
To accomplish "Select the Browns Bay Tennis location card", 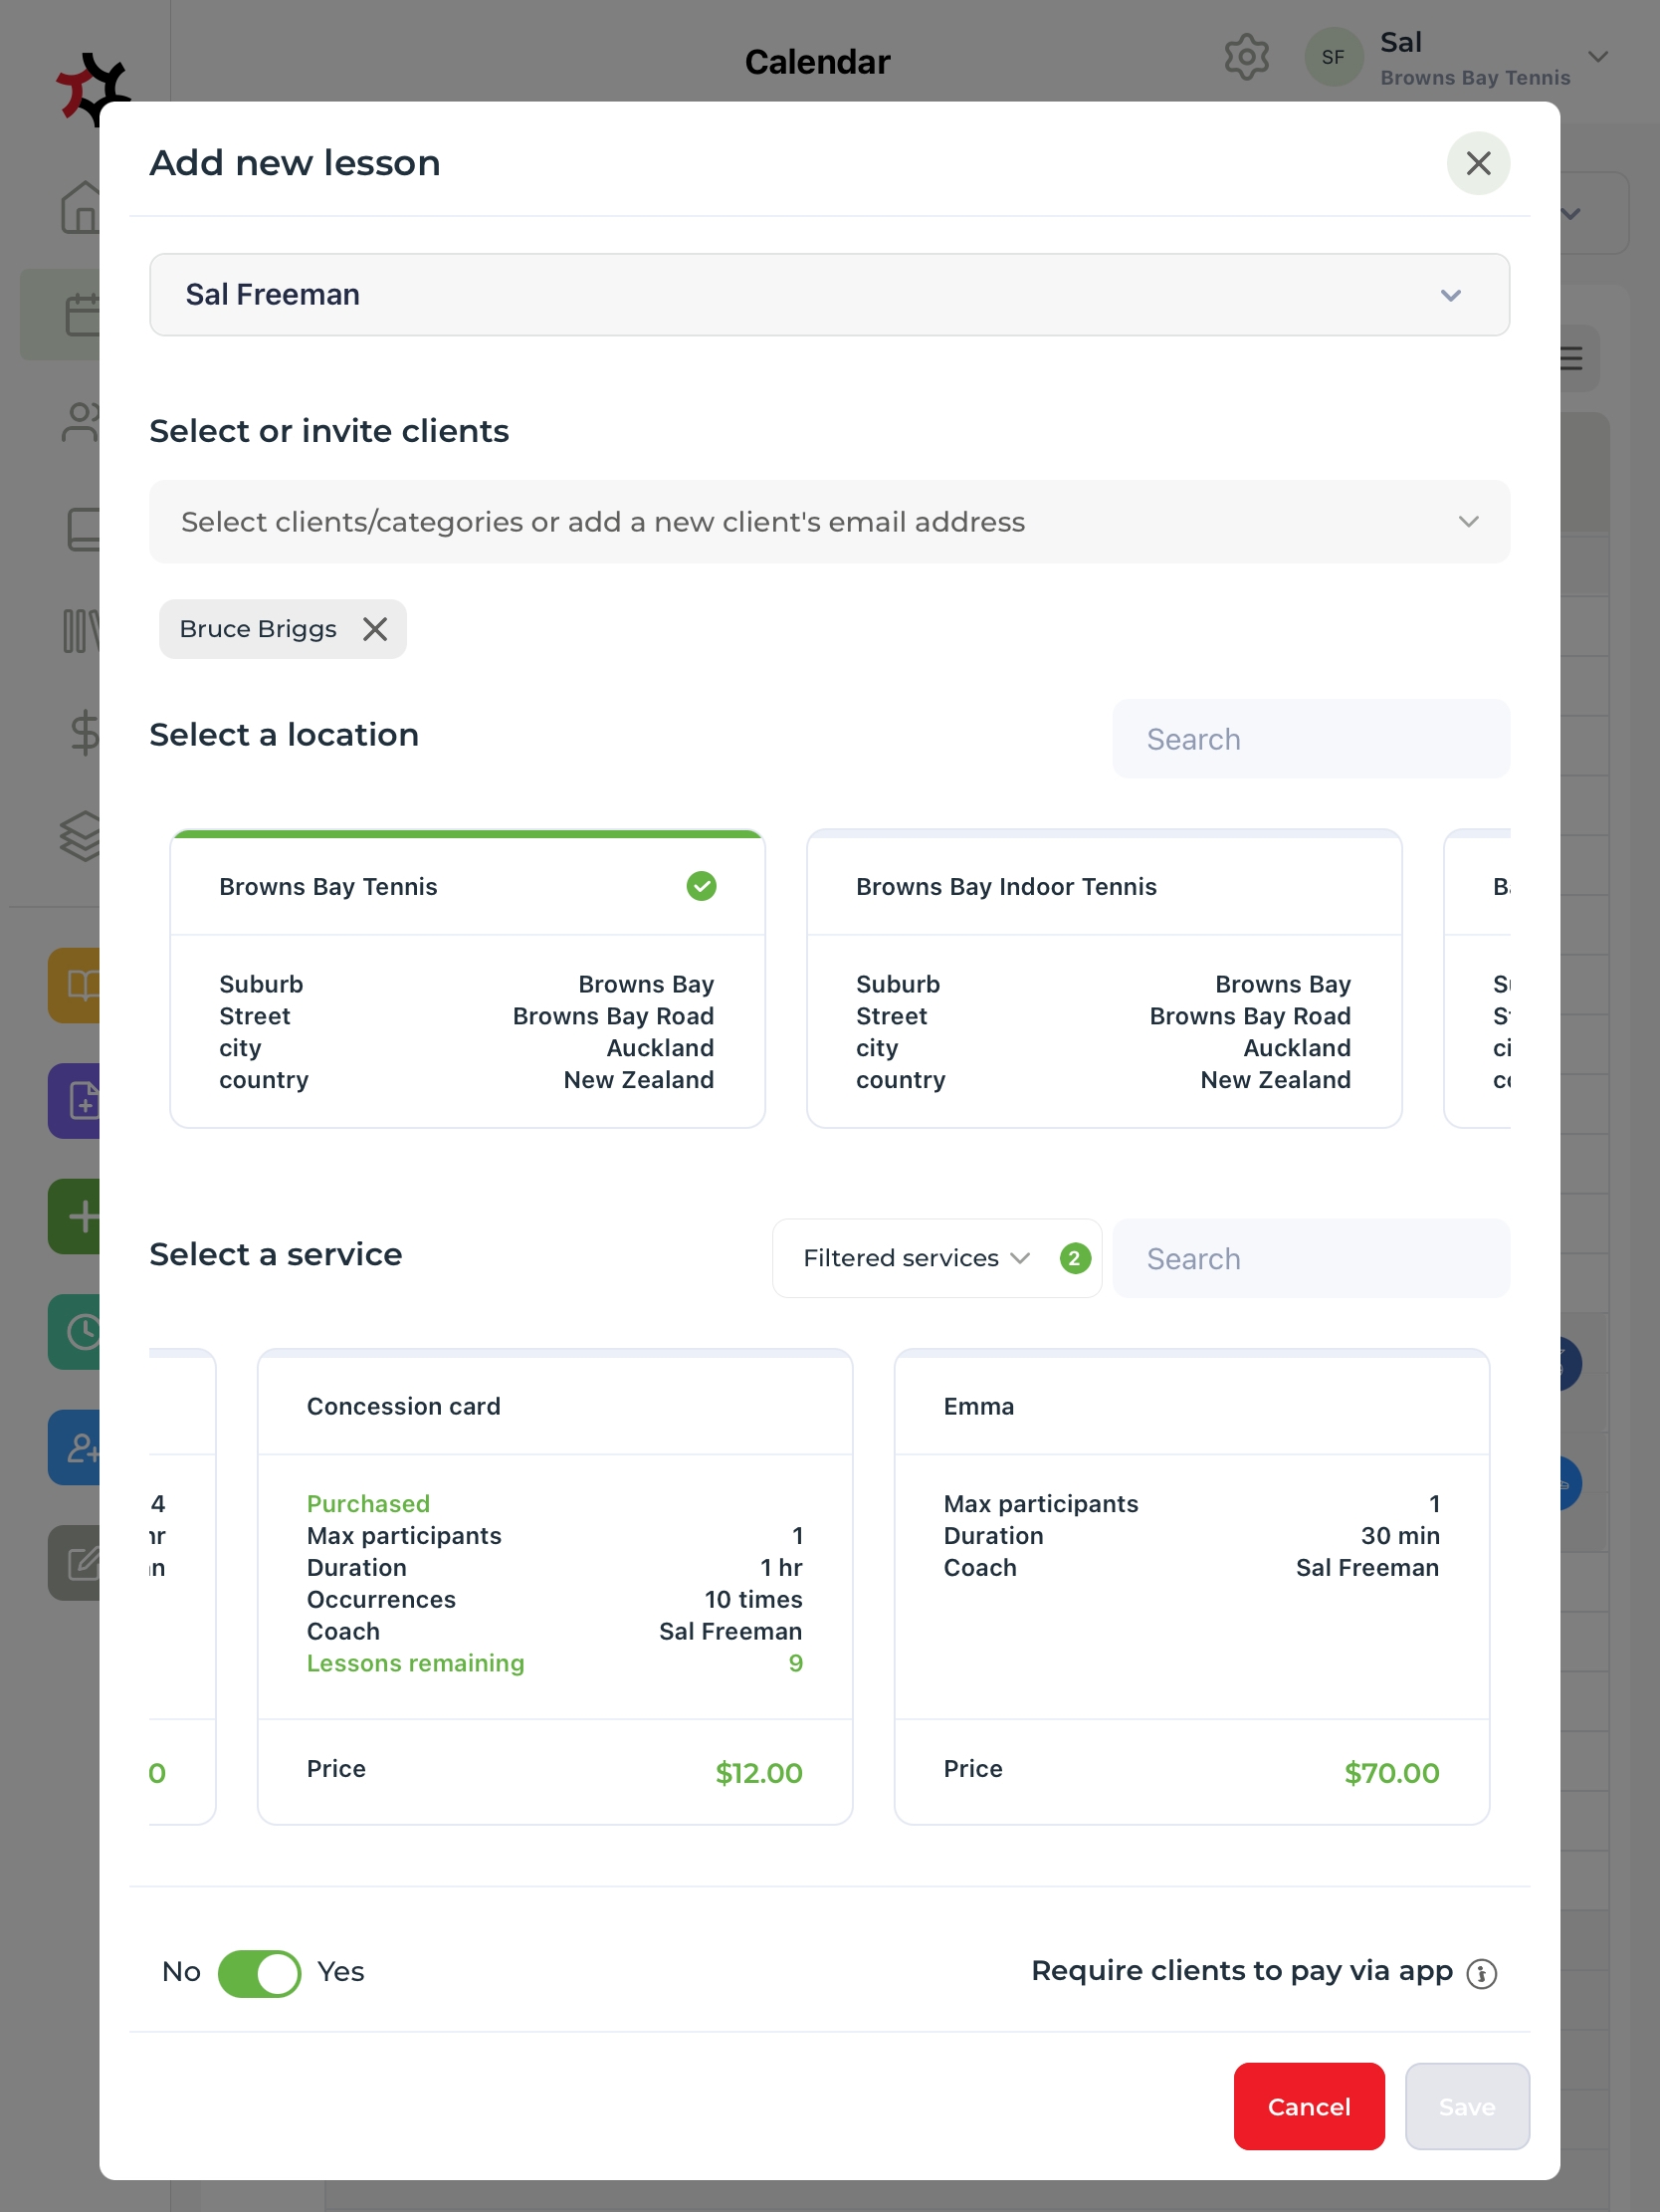I will point(467,979).
